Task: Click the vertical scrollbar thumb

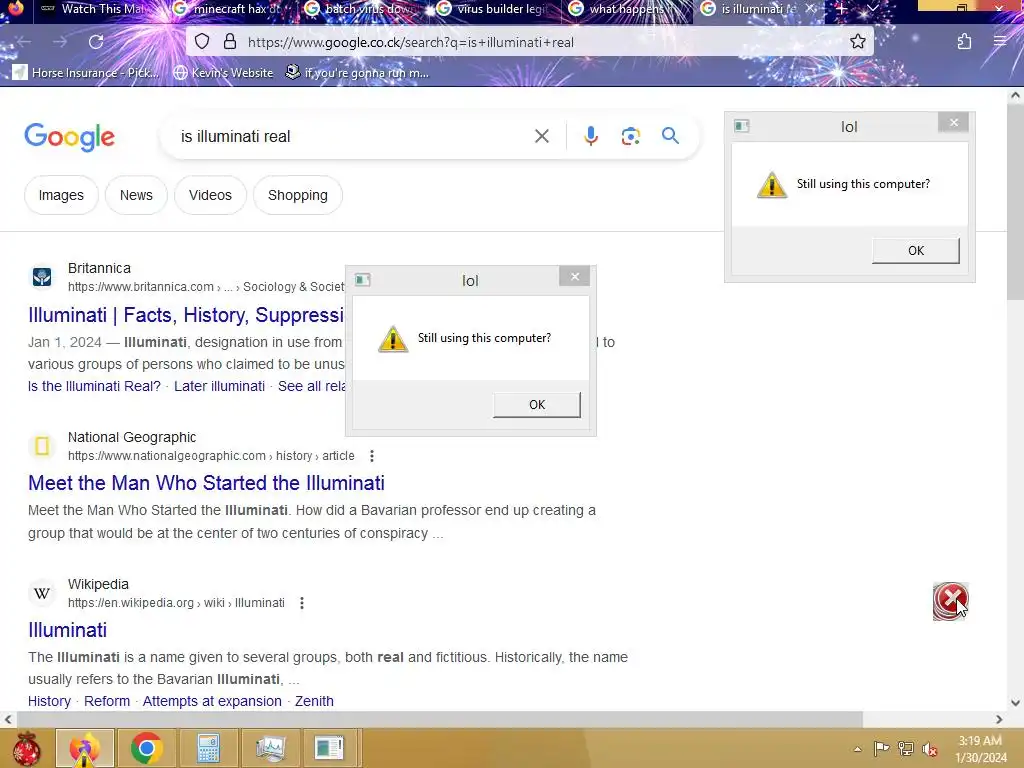Action: [1015, 200]
